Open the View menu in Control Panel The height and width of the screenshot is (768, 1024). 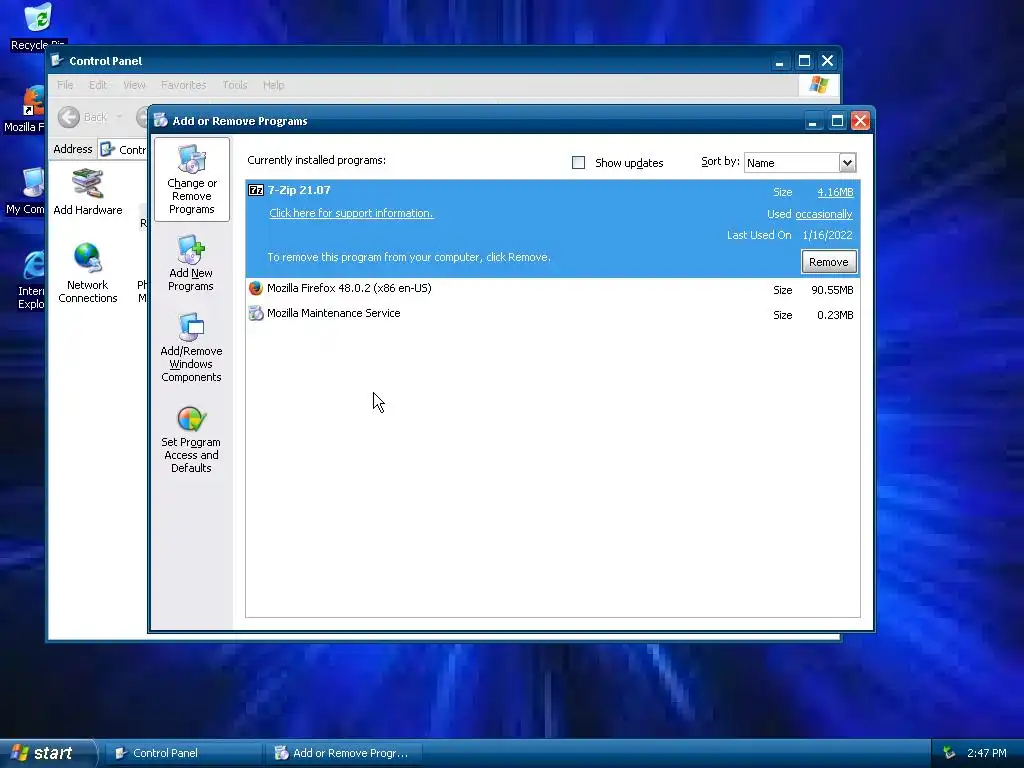[x=134, y=85]
